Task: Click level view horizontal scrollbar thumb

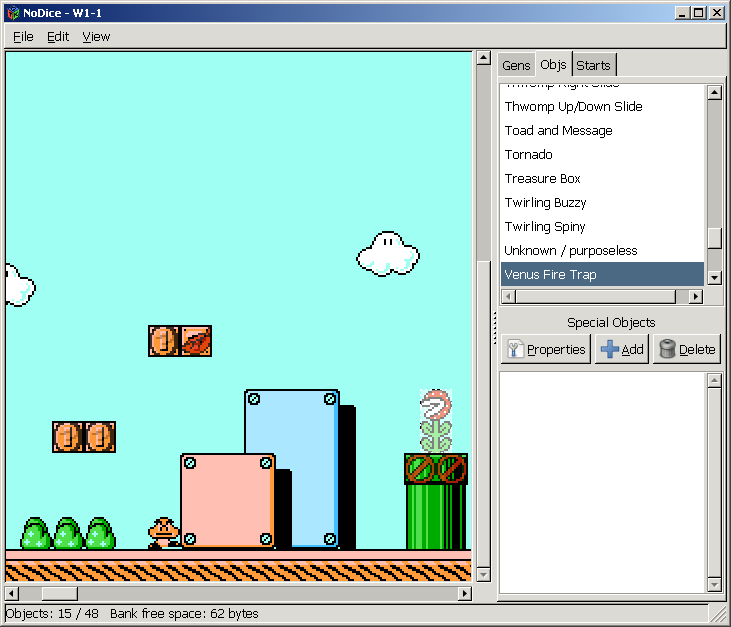Action: (x=60, y=594)
